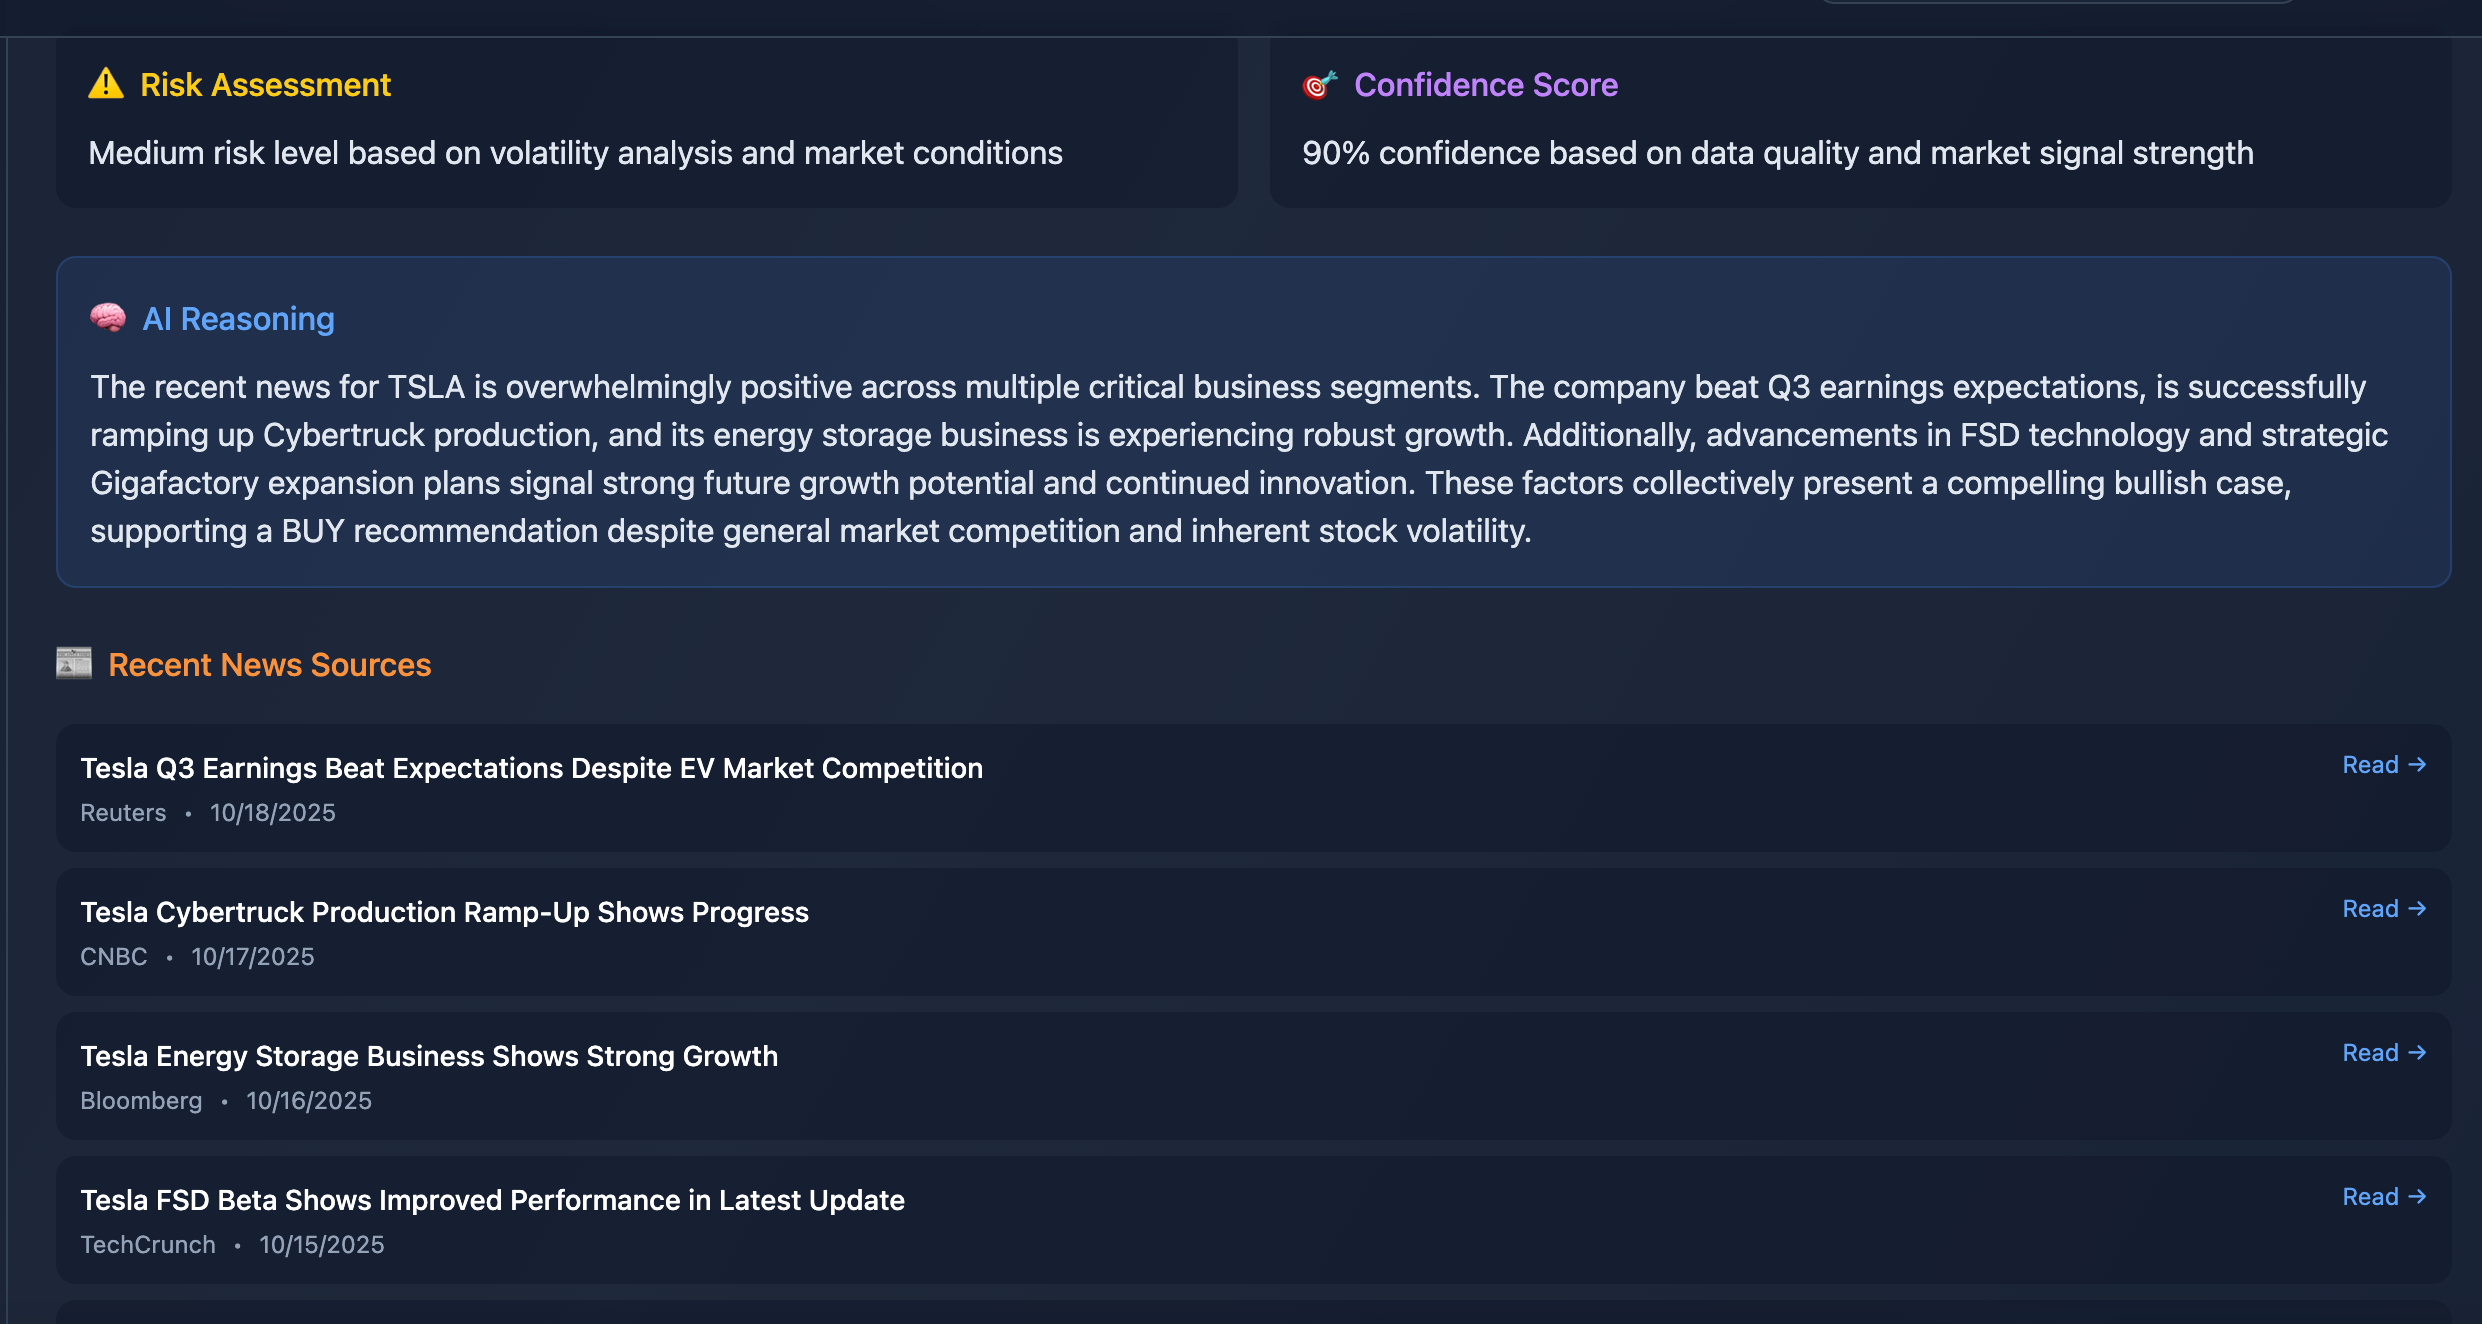Click the Reuters 10/18/2025 source line
This screenshot has width=2482, height=1324.
click(x=208, y=813)
